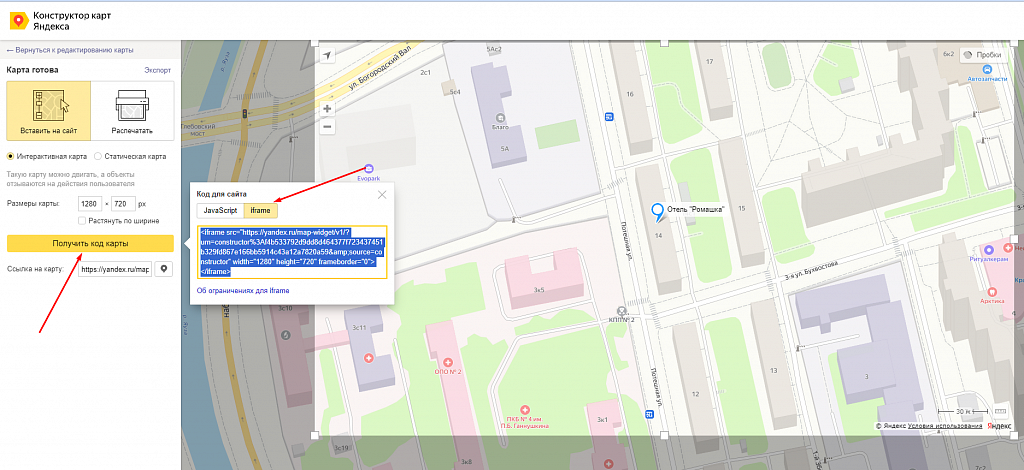Viewport: 1024px width, 470px height.
Task: Click the map width field showing 1280
Action: (x=89, y=204)
